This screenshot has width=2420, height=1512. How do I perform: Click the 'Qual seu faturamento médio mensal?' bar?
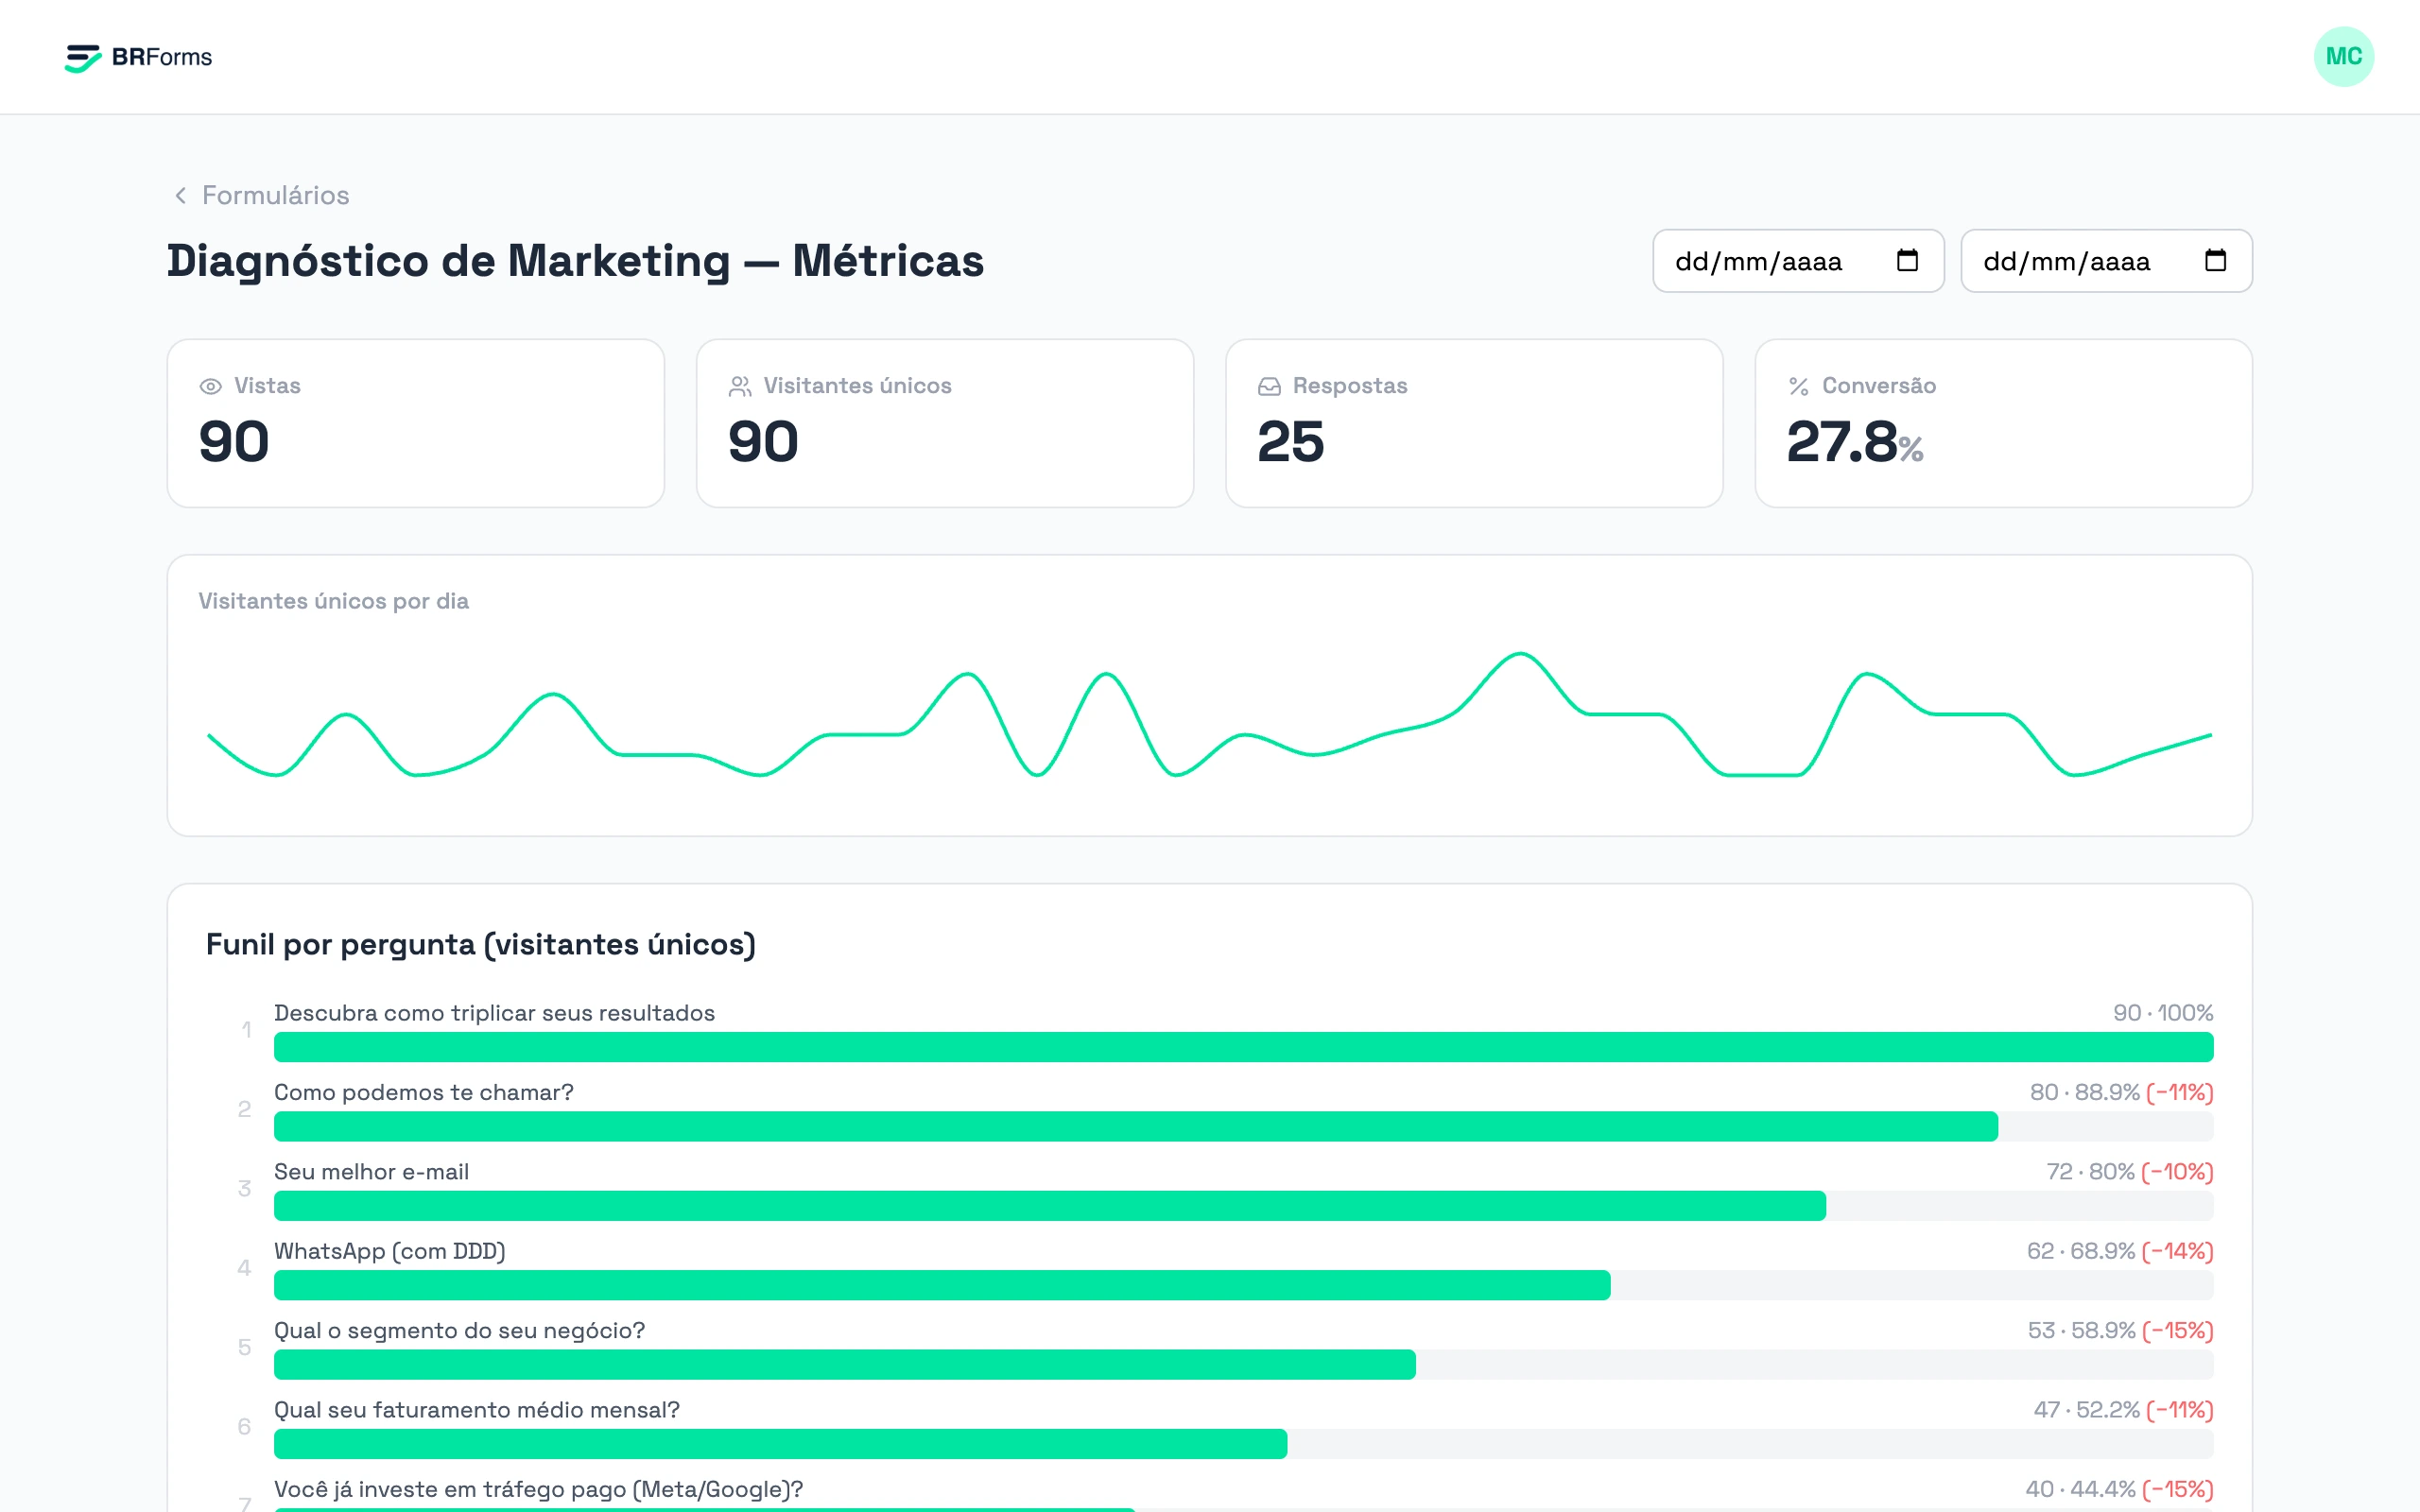[x=1243, y=1444]
